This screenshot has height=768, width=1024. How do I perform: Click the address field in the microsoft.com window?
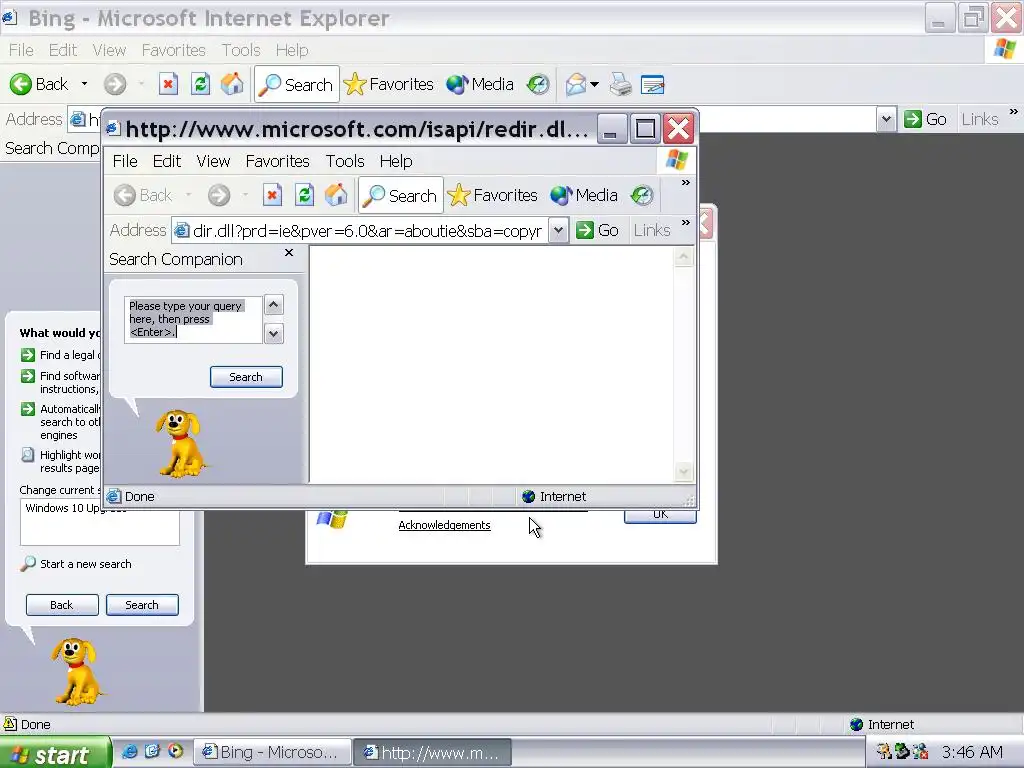(x=360, y=231)
